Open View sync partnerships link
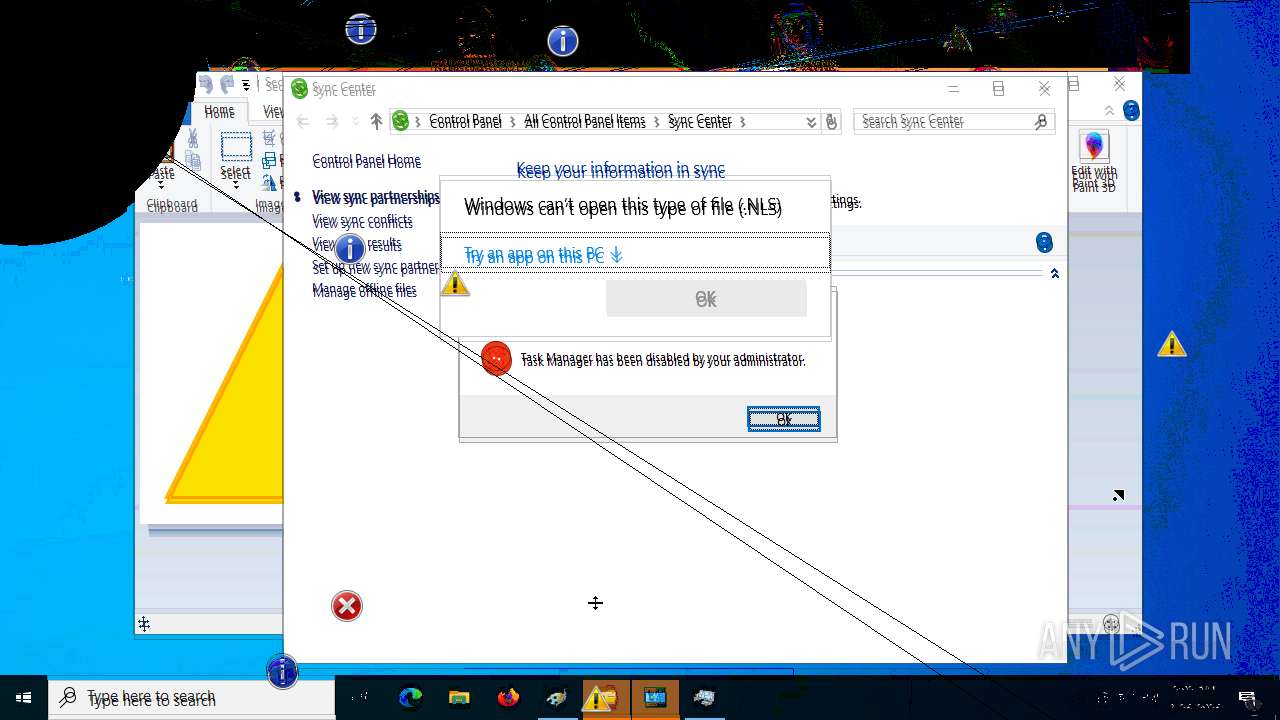Image resolution: width=1280 pixels, height=720 pixels. [x=376, y=198]
